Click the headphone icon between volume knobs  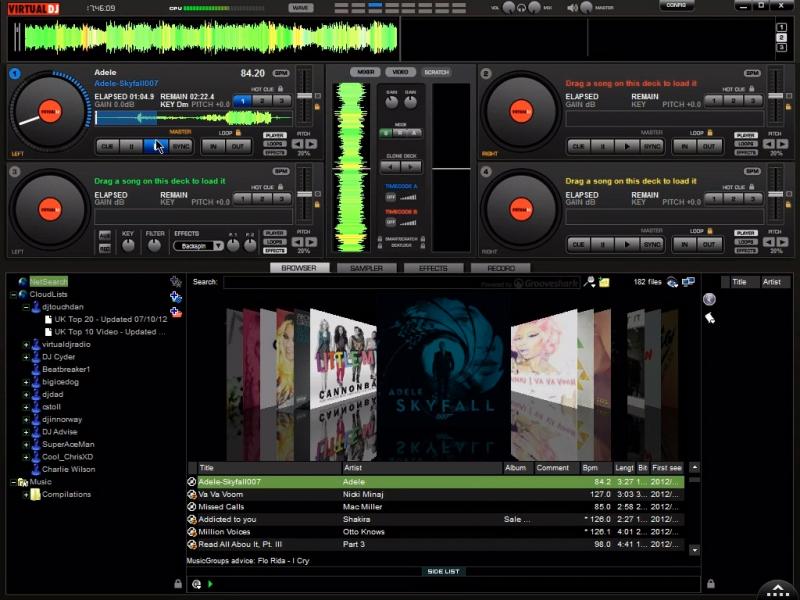521,8
